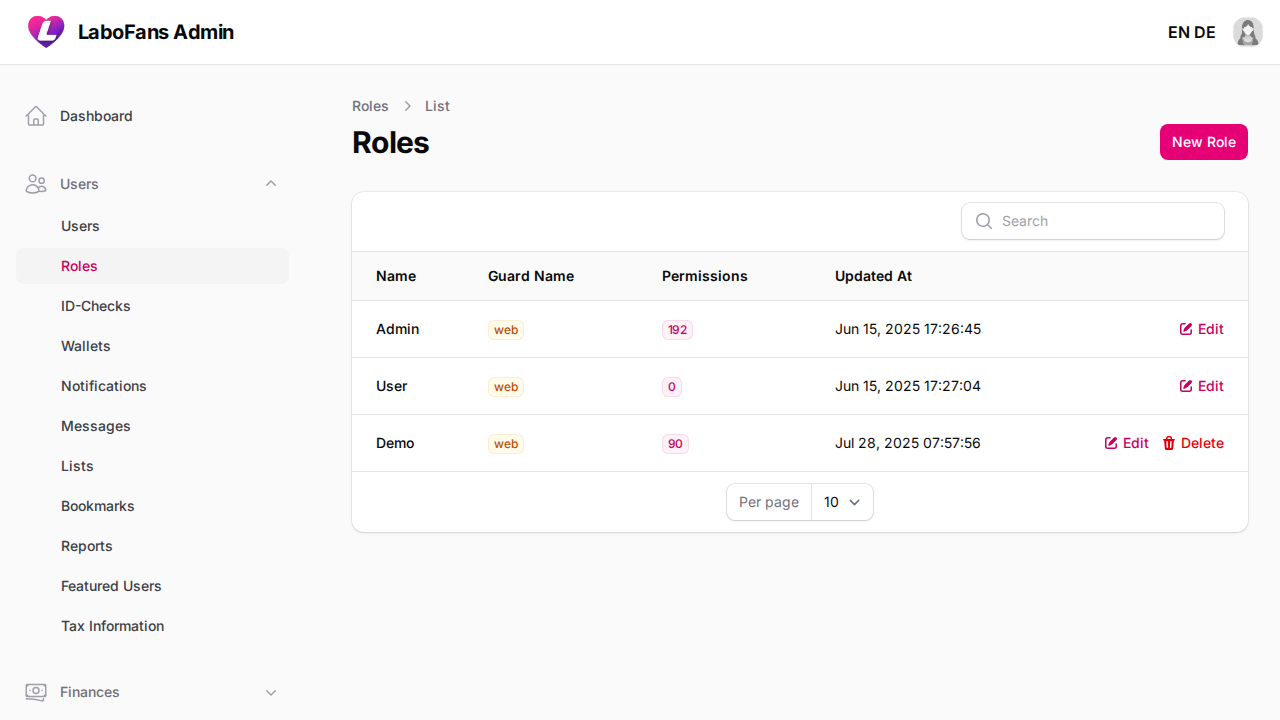The height and width of the screenshot is (720, 1280).
Task: Click the List breadcrumb
Action: (x=437, y=106)
